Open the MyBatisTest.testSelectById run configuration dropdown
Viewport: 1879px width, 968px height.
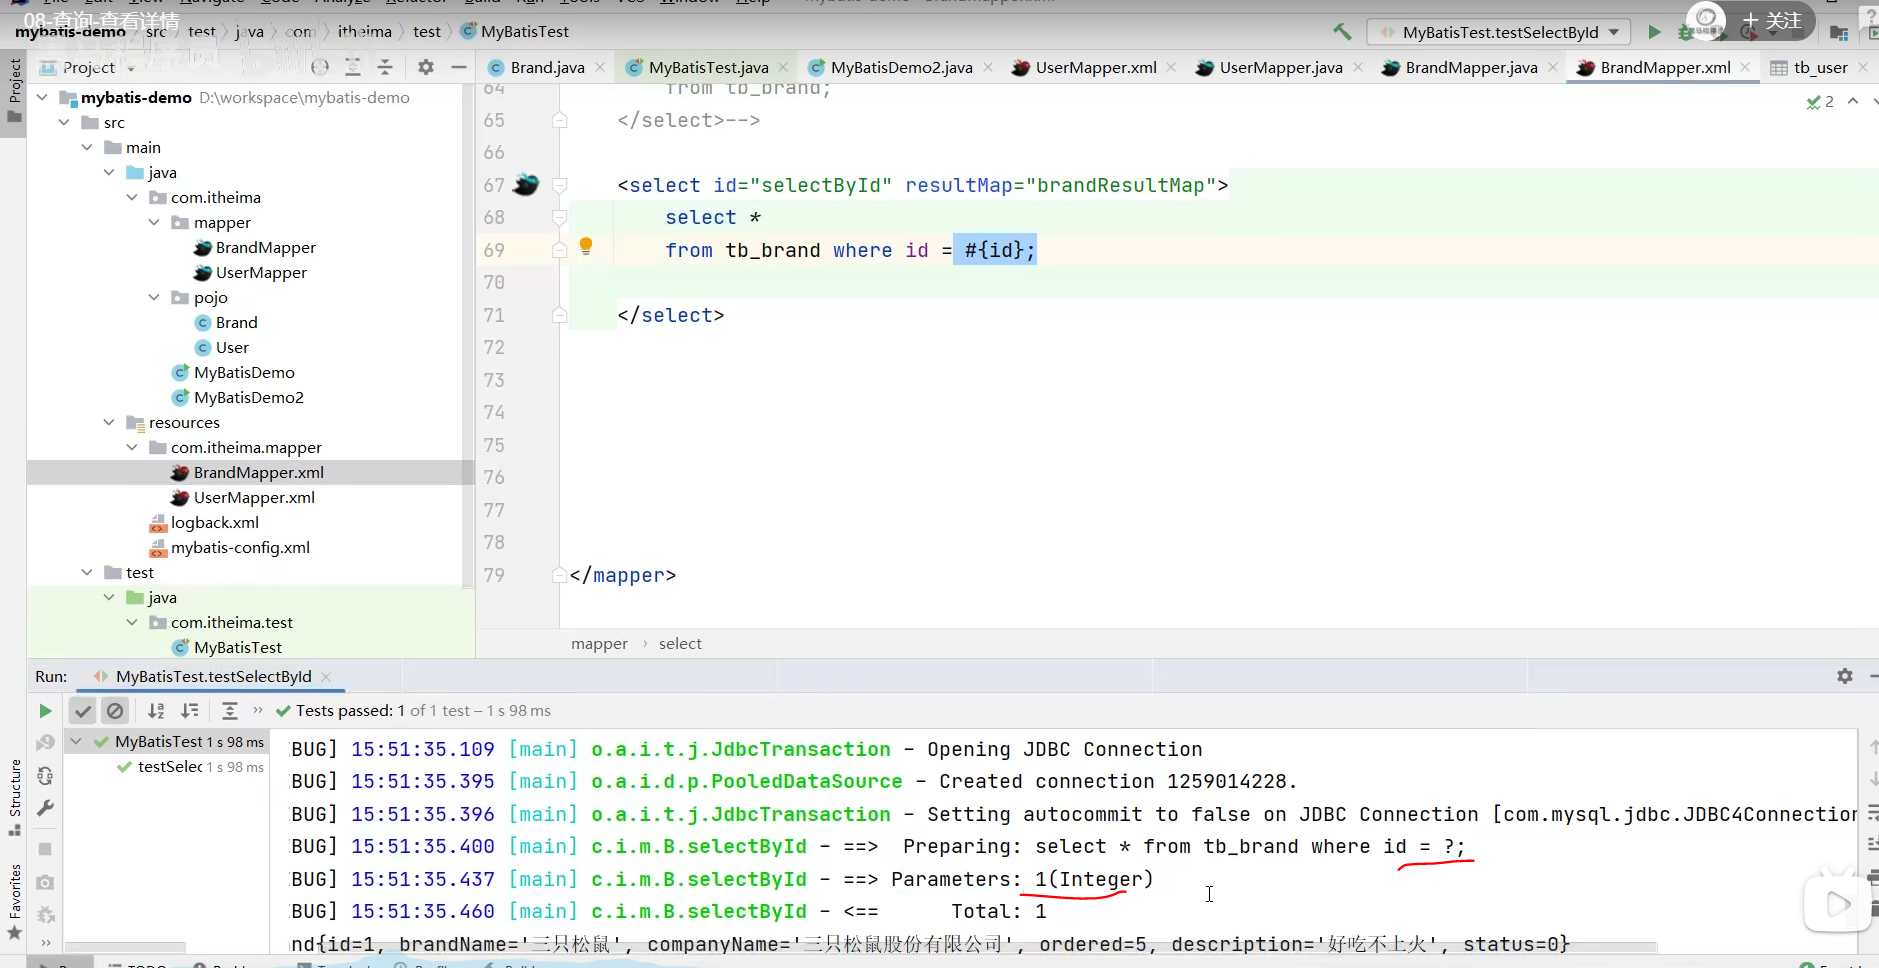[1499, 32]
